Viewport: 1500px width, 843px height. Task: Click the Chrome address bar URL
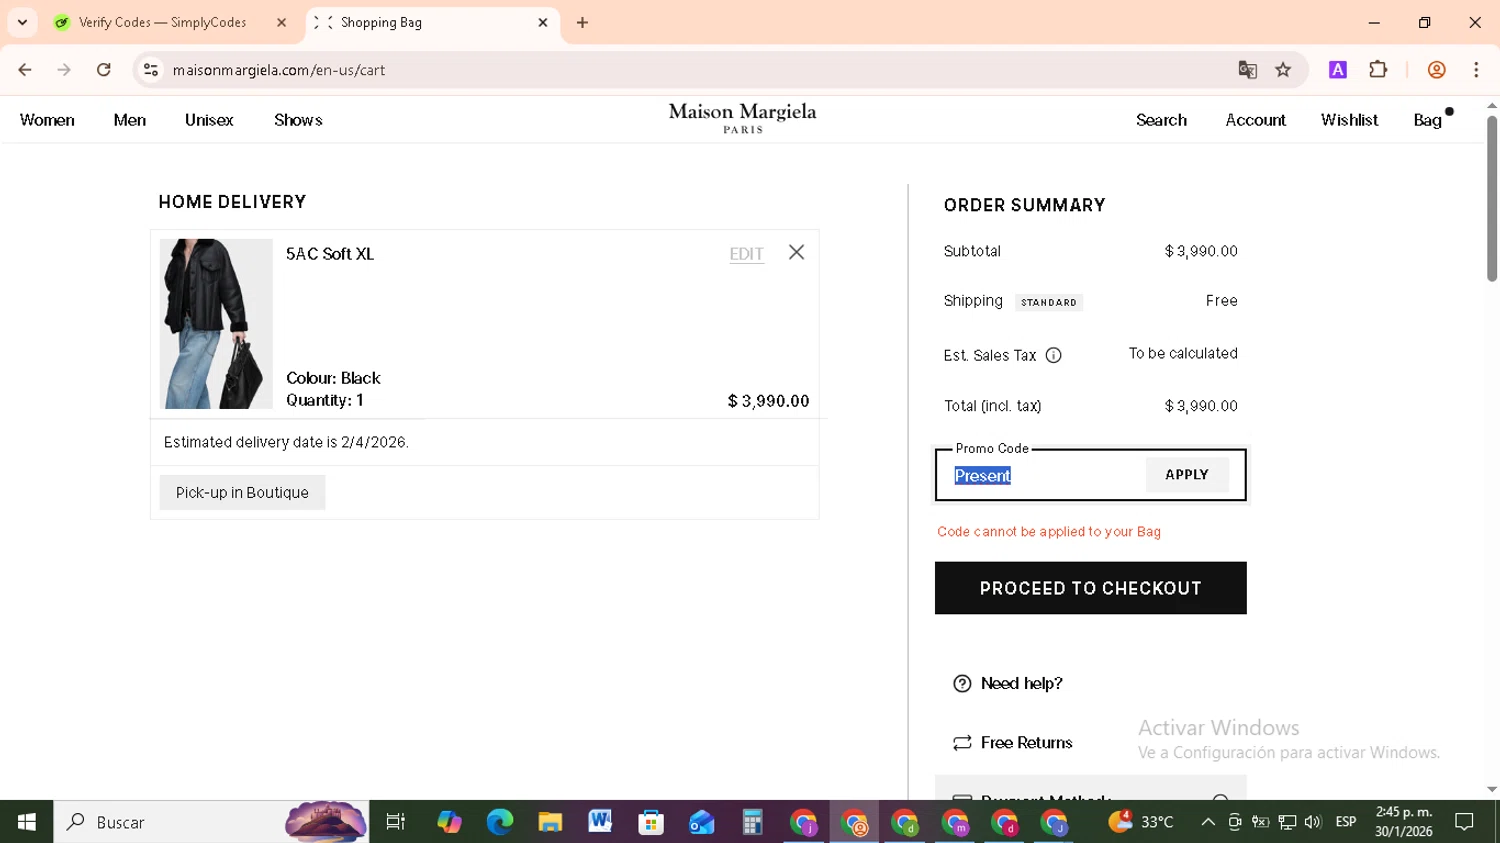click(x=279, y=70)
